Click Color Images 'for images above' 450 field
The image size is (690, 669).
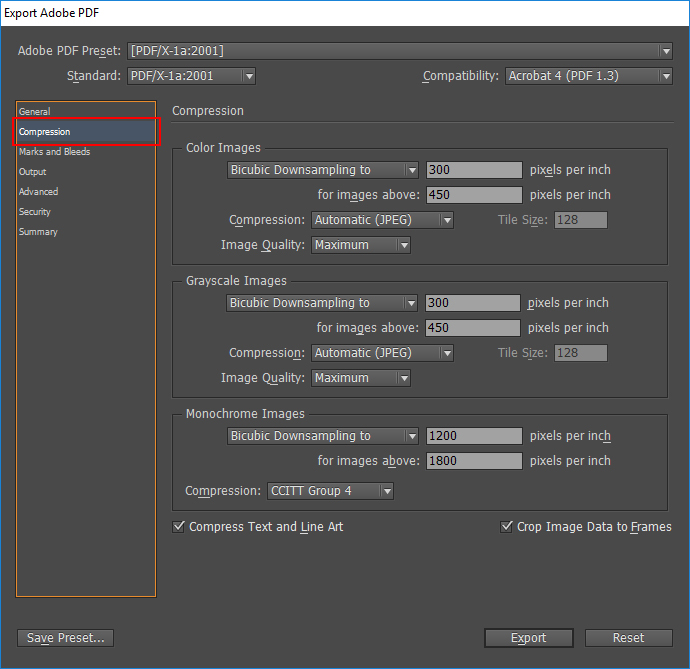[474, 195]
